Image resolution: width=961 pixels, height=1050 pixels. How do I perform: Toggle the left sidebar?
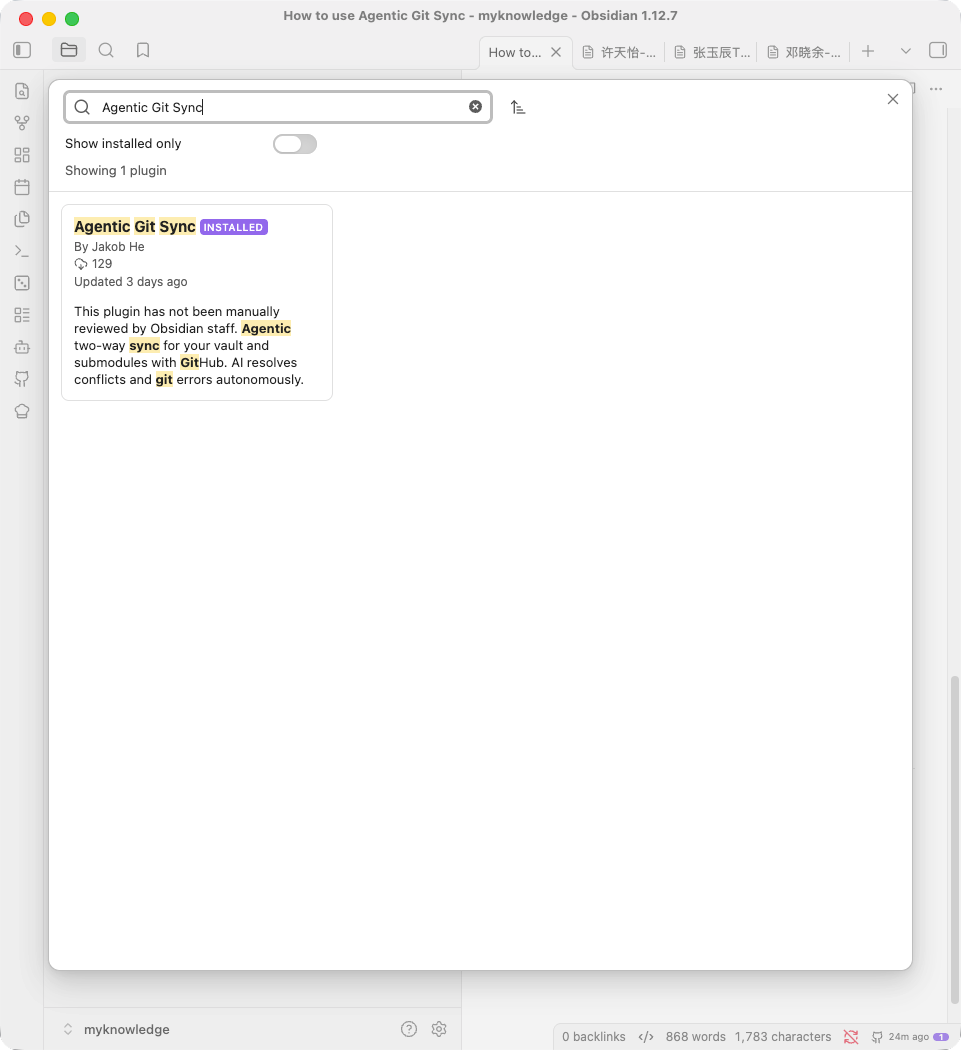(22, 50)
